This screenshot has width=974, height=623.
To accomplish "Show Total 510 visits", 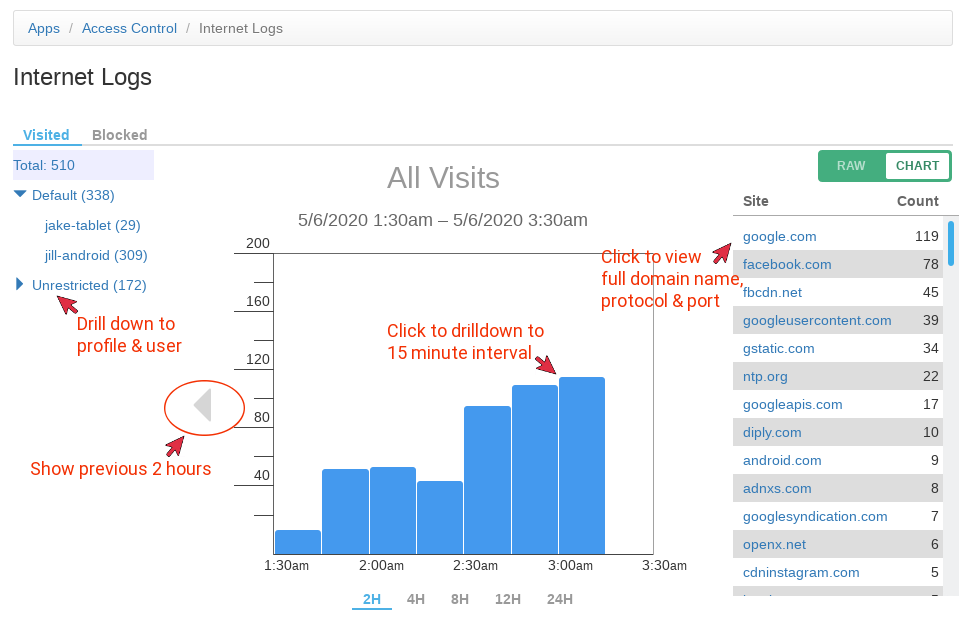I will click(x=44, y=165).
